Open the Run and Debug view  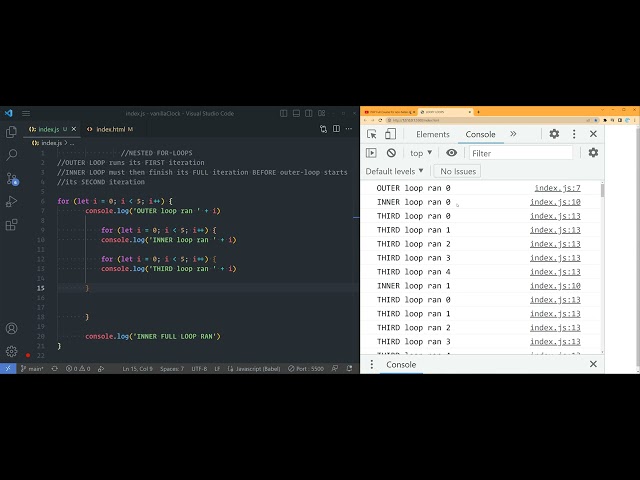[x=11, y=201]
